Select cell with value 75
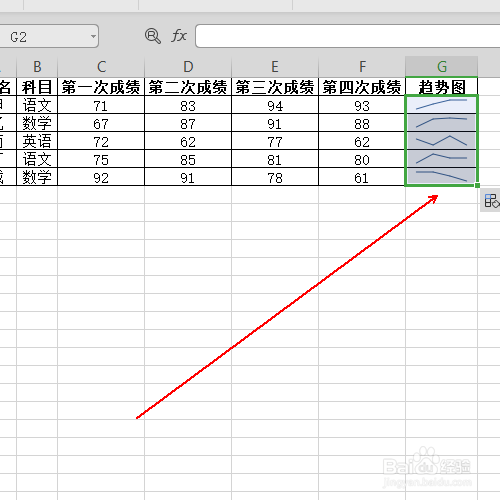This screenshot has height=500, width=500. (101, 159)
